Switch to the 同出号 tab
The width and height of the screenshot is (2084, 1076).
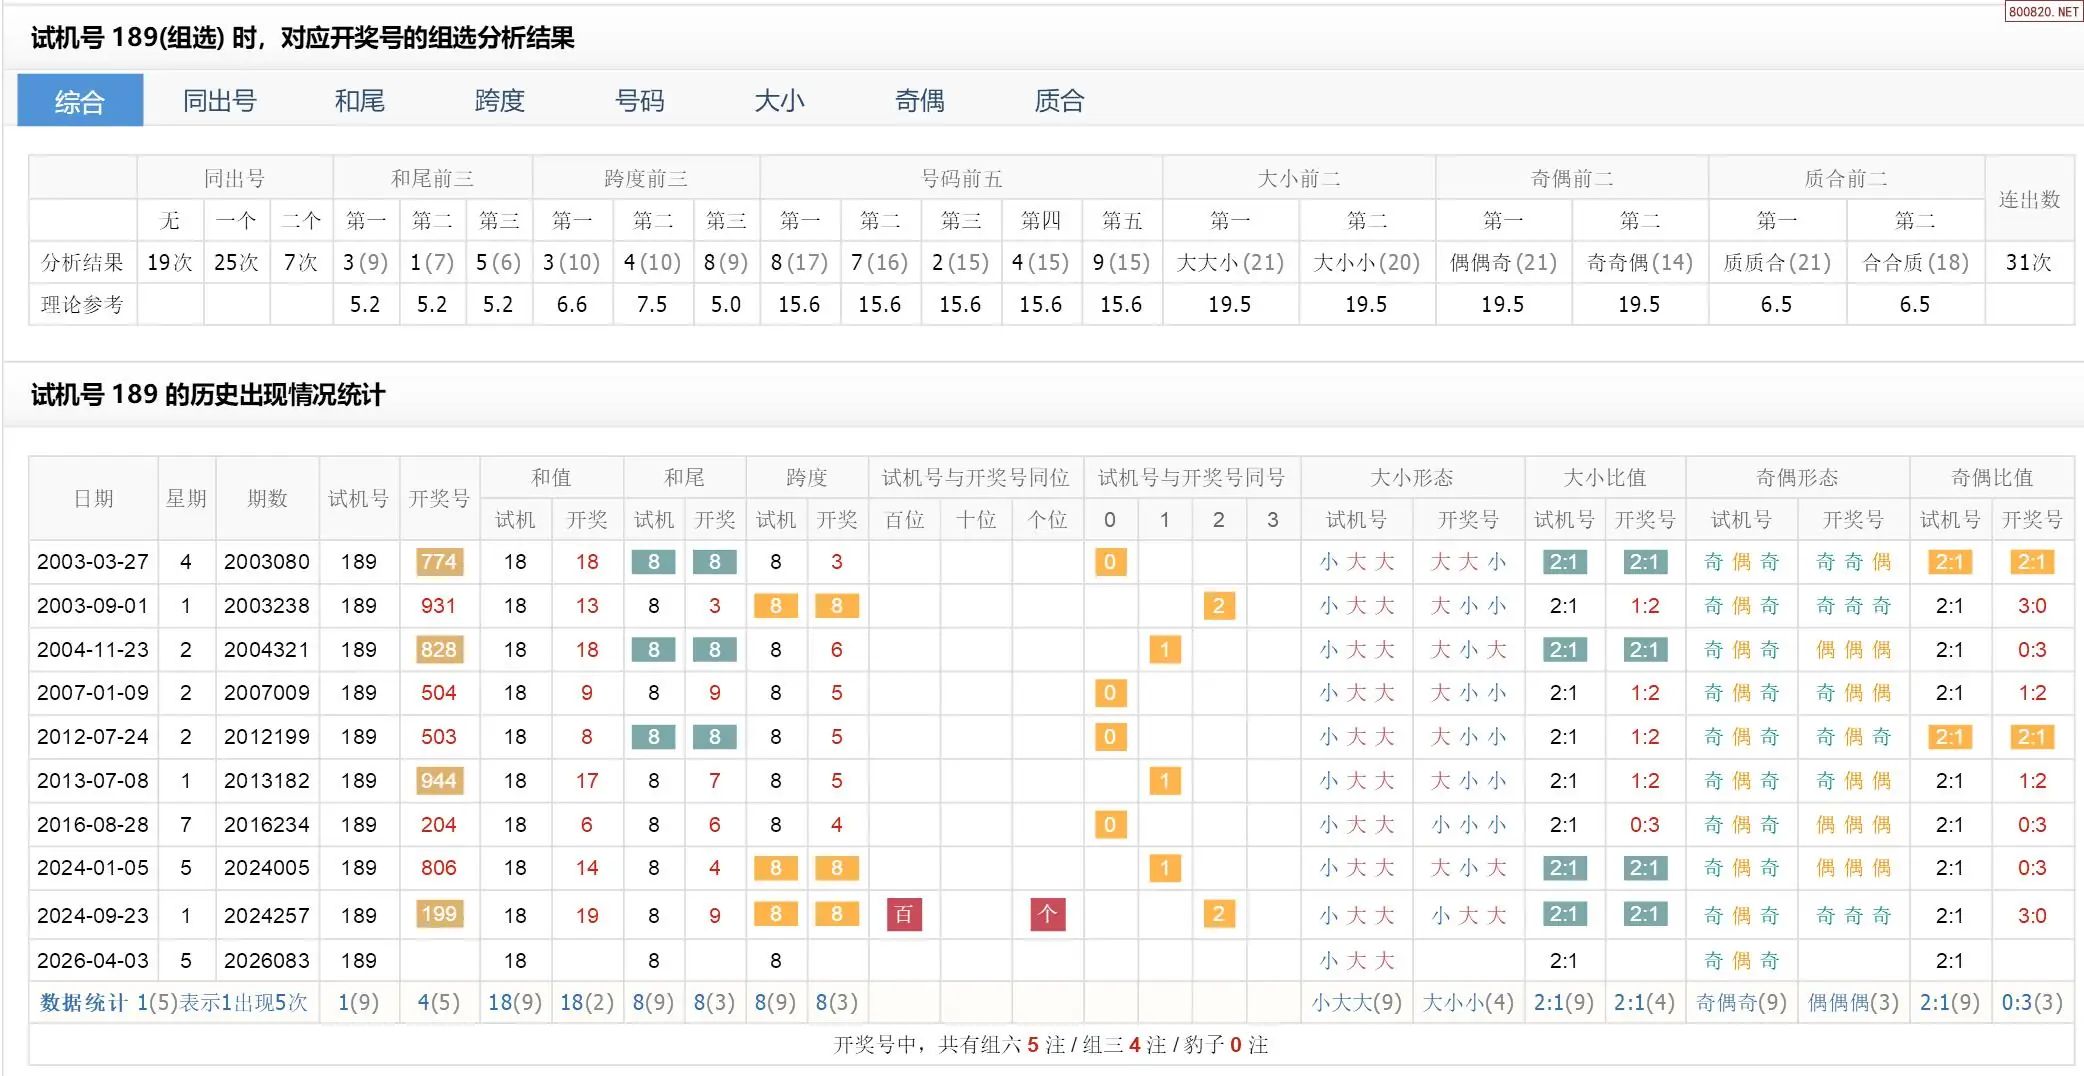click(219, 101)
